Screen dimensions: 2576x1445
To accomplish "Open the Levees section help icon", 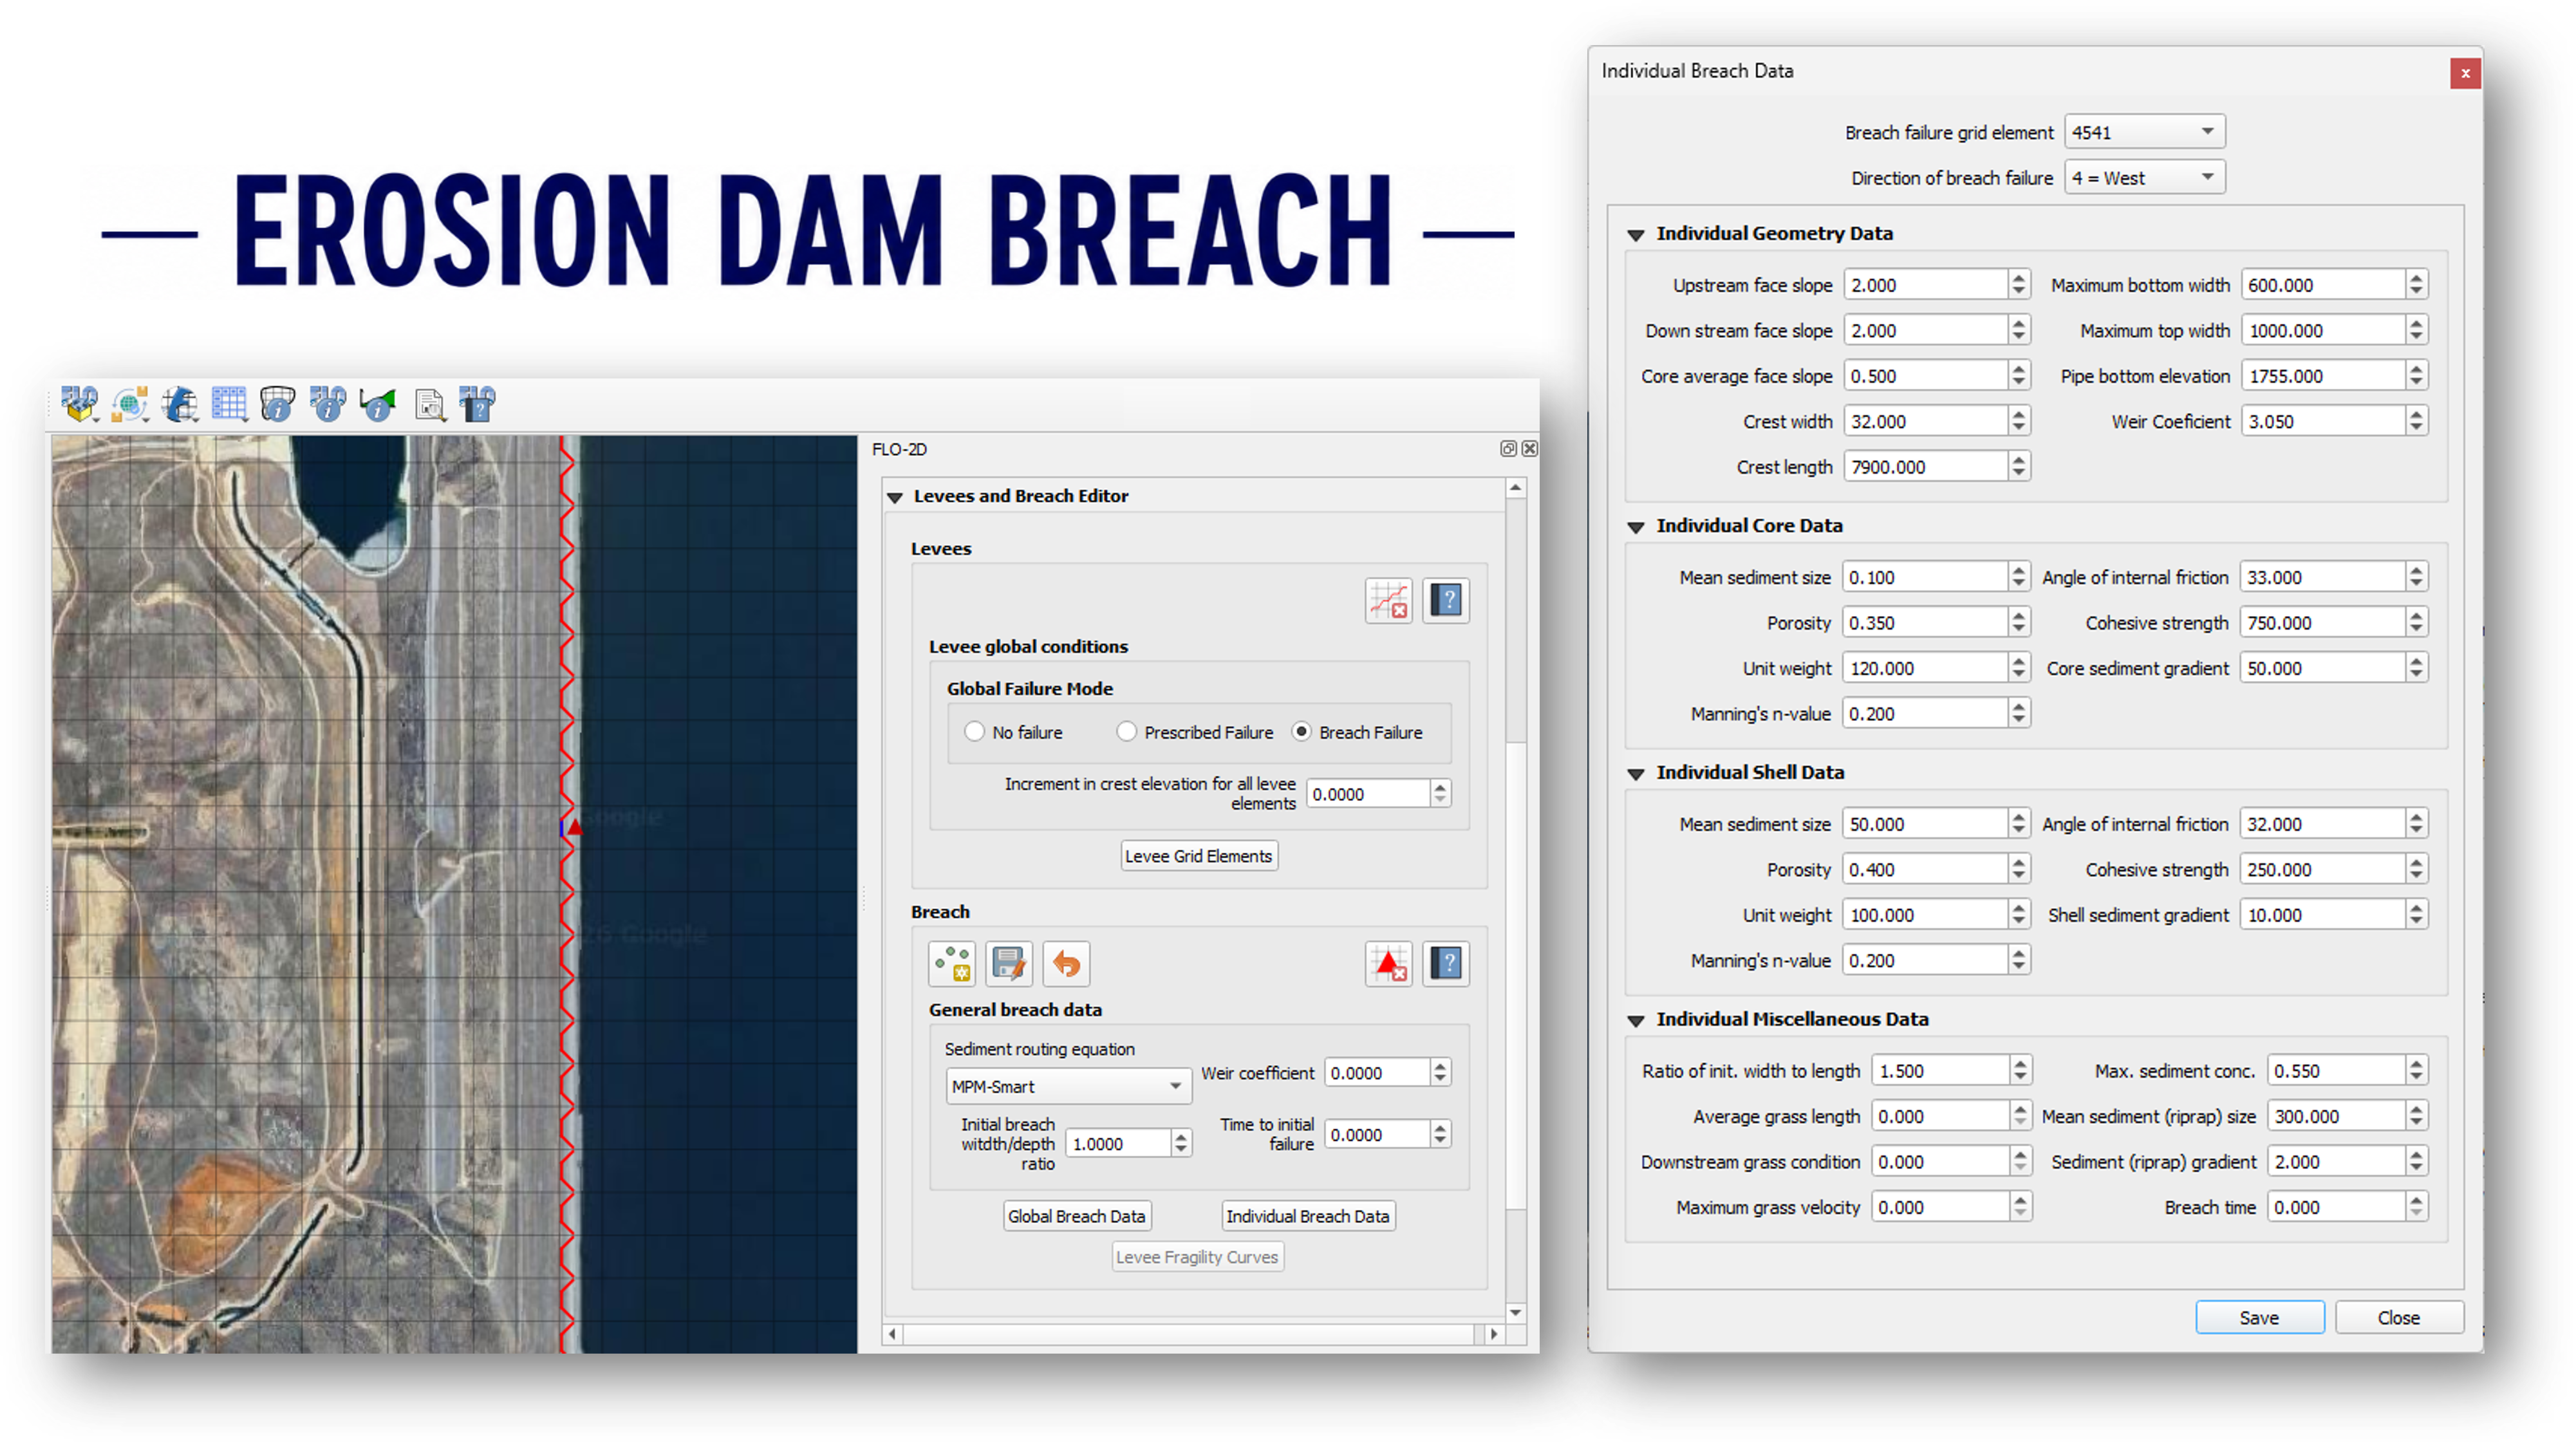I will point(1446,601).
